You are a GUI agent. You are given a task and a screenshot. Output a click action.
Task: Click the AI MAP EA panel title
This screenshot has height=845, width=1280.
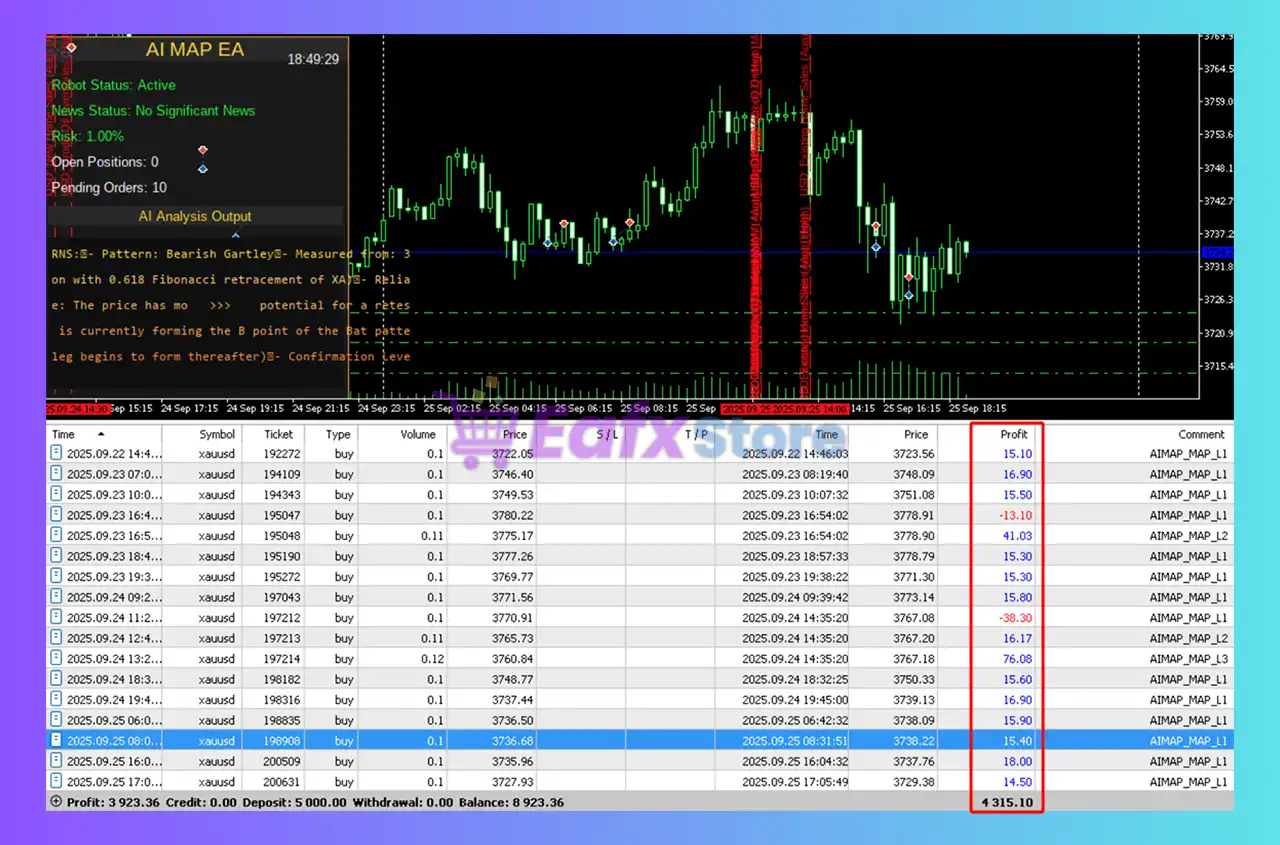194,50
